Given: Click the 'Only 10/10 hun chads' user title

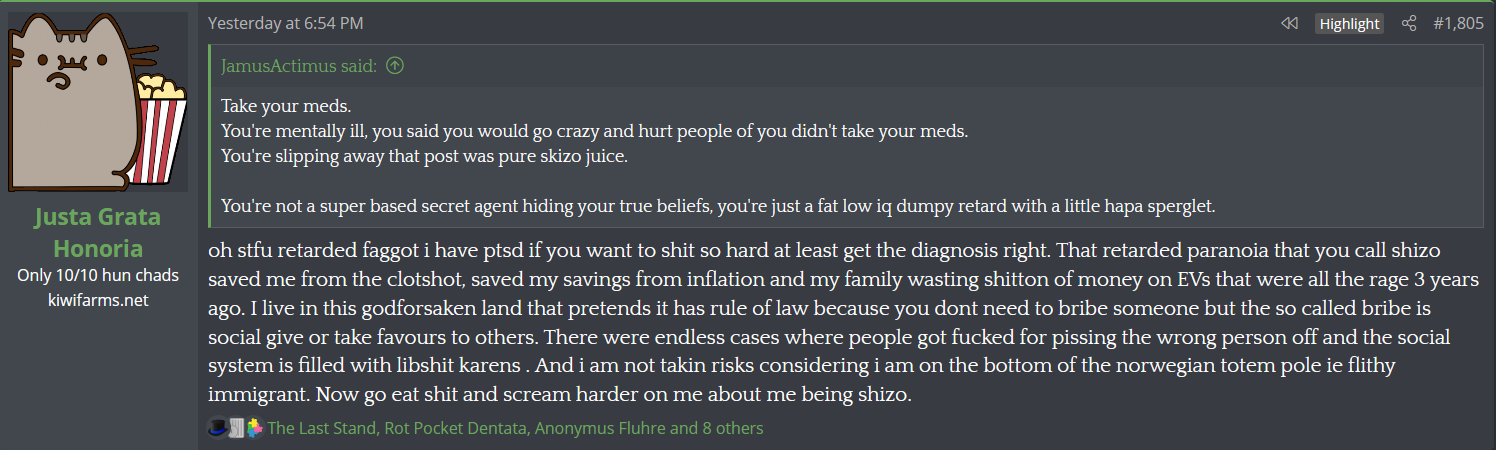Looking at the screenshot, I should tap(97, 276).
